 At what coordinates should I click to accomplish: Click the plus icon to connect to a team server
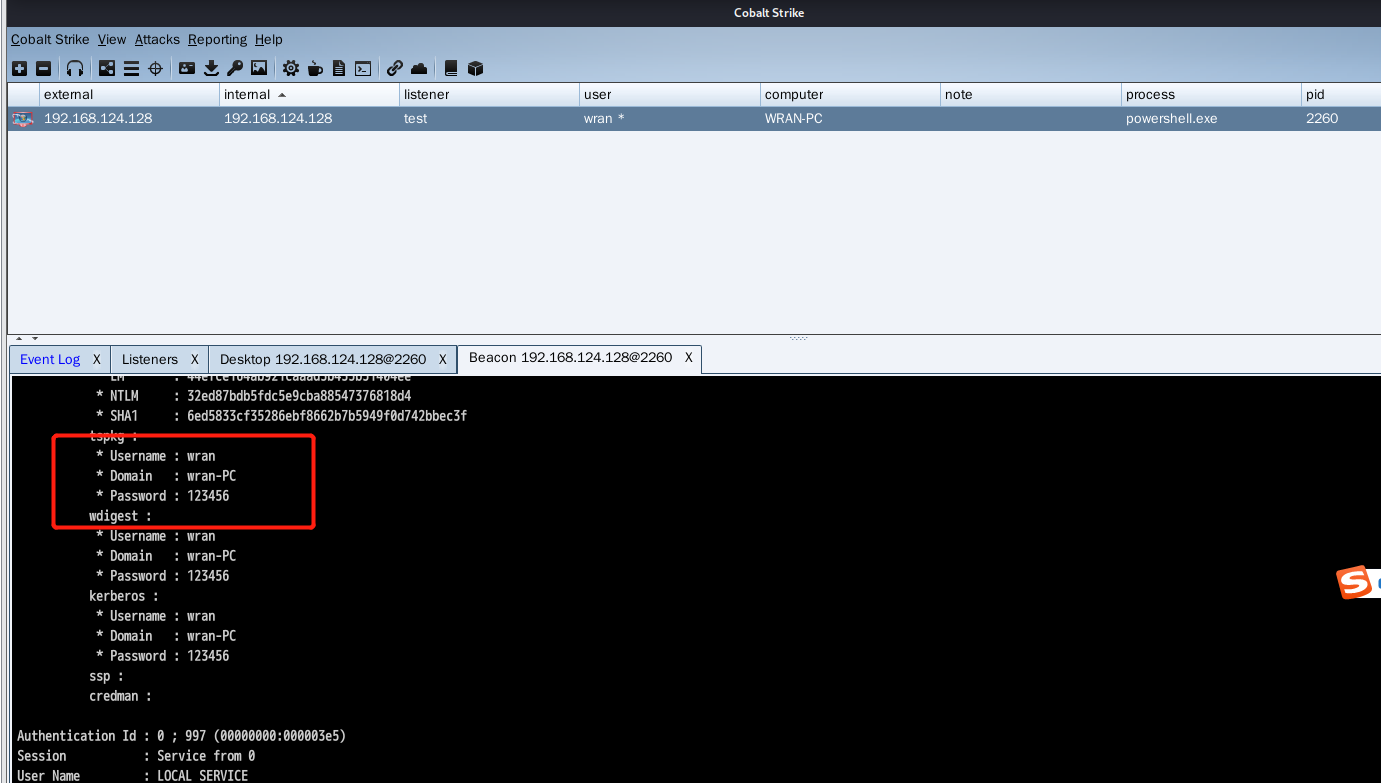point(19,69)
